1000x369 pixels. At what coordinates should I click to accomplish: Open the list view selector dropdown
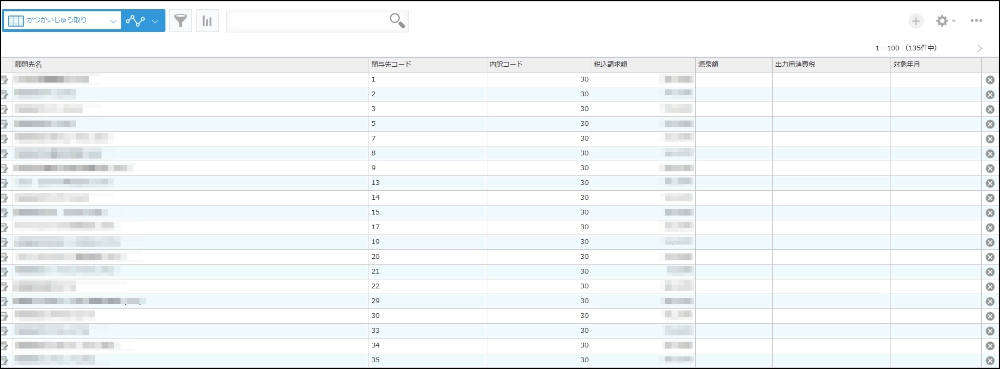[x=62, y=20]
